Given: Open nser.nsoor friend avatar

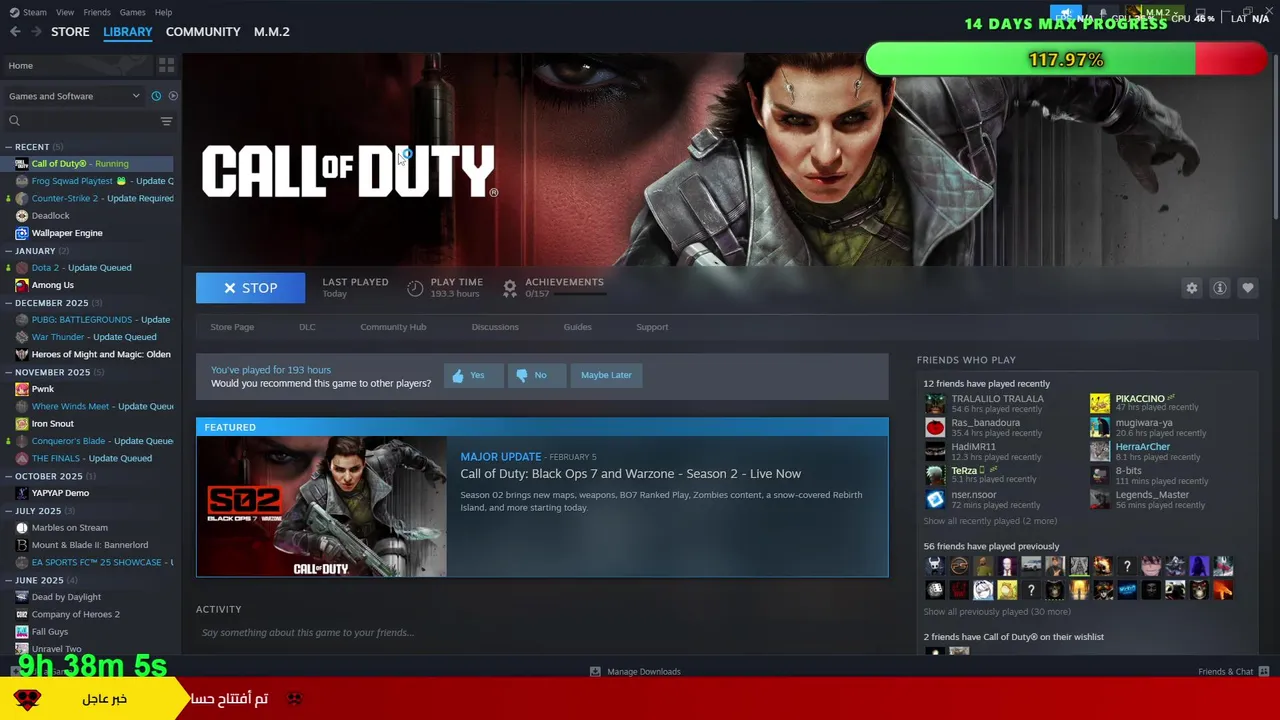Looking at the screenshot, I should (x=935, y=499).
